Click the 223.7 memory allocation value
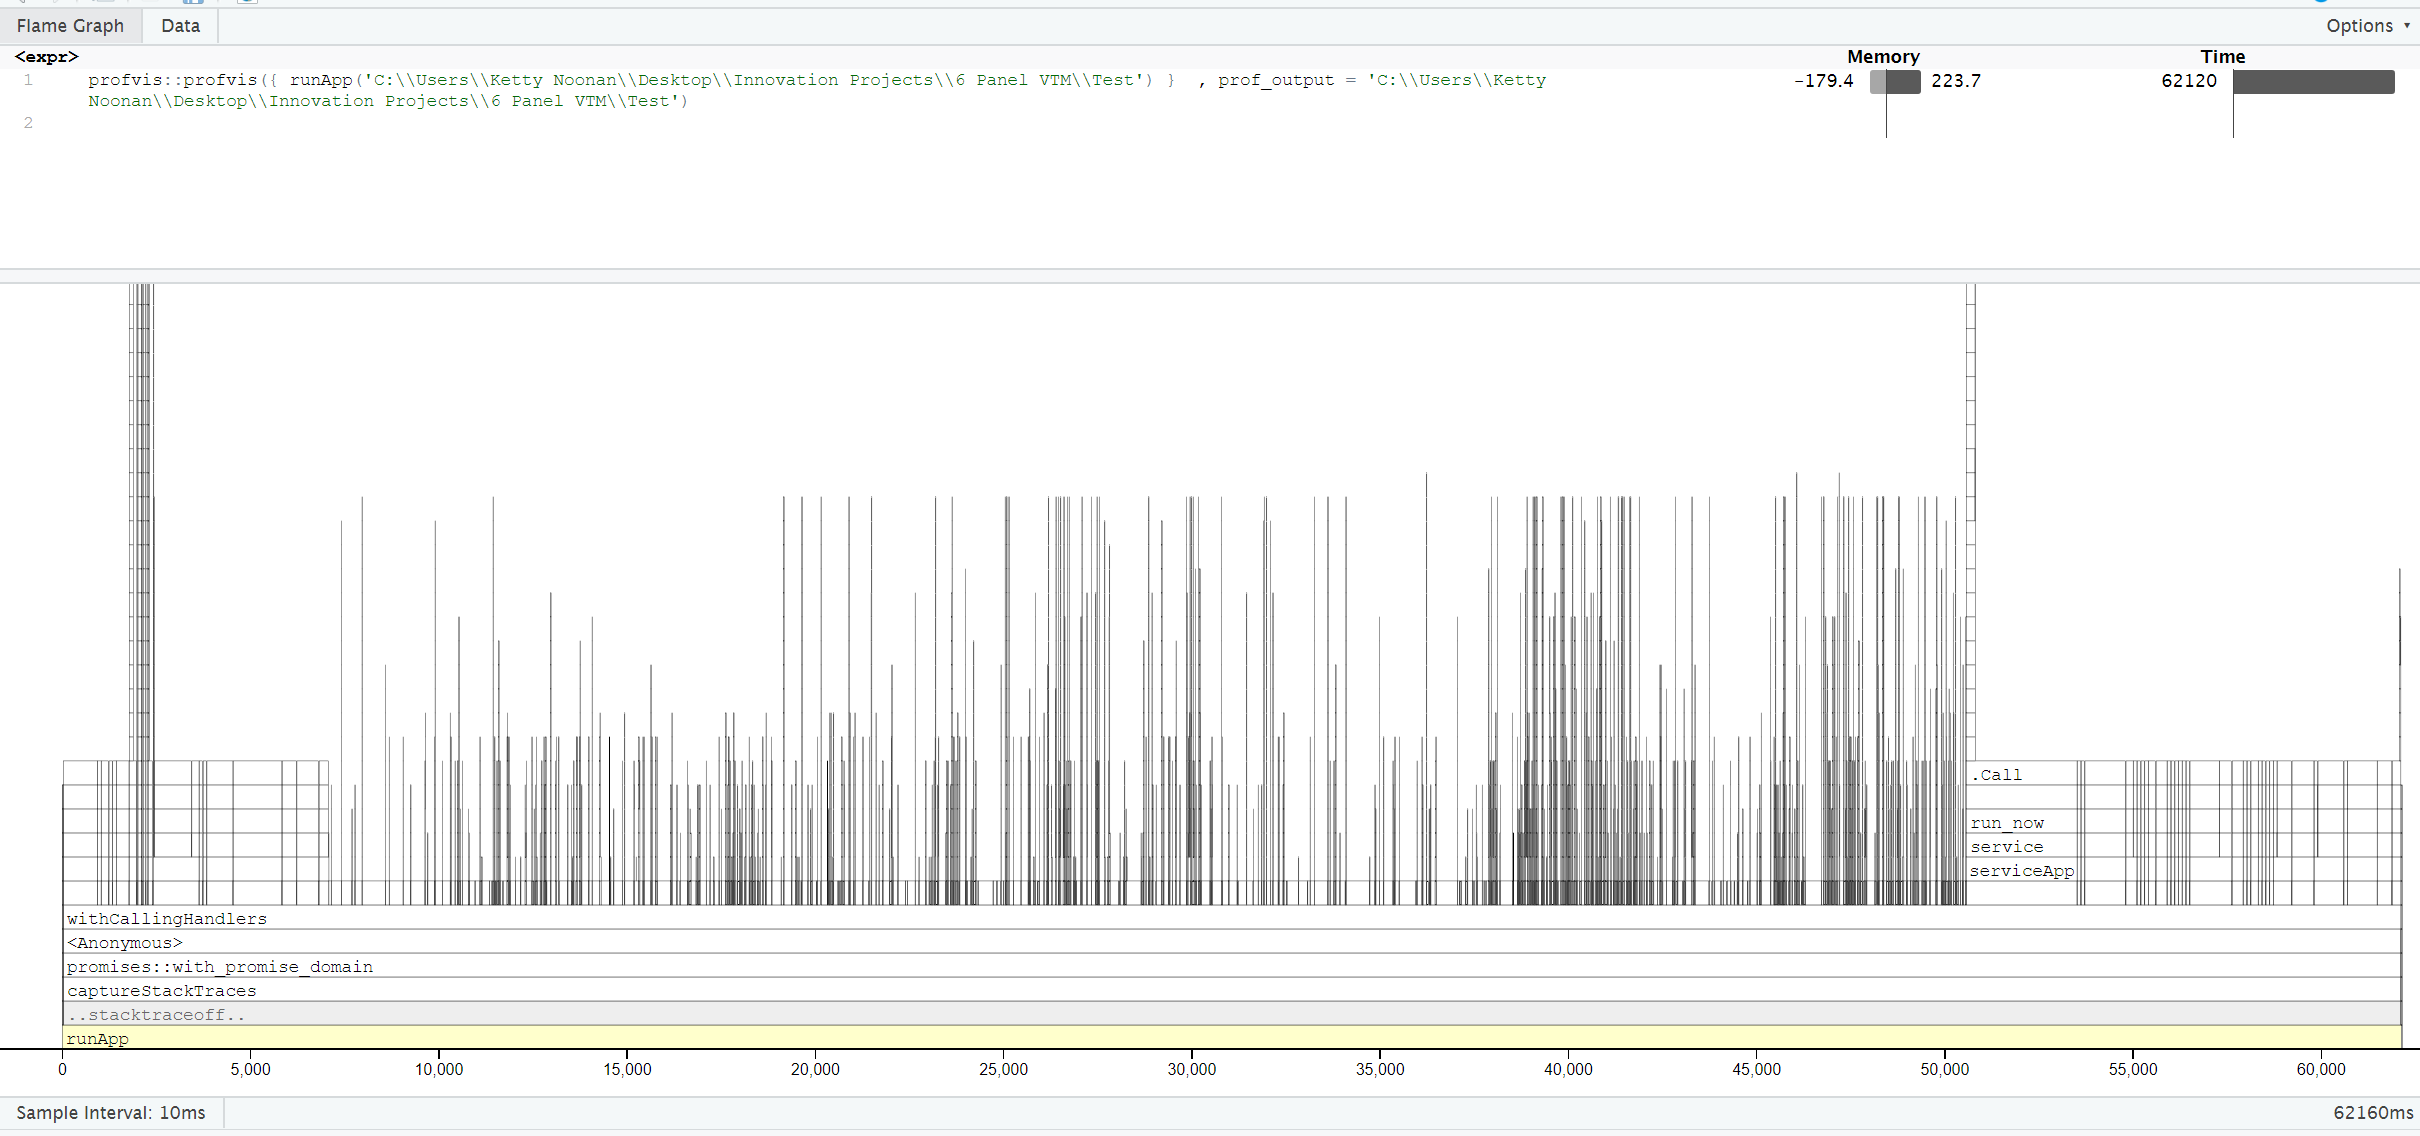Viewport: 2420px width, 1136px height. 1956,81
